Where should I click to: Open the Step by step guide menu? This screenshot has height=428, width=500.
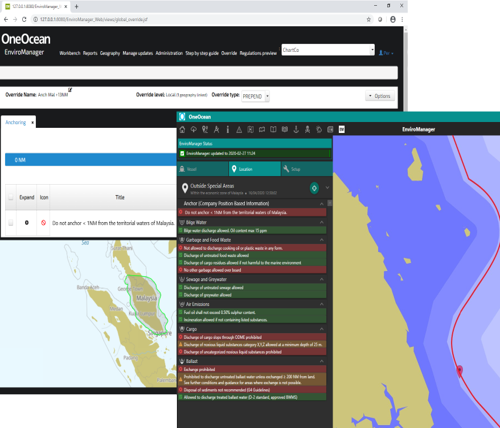202,53
